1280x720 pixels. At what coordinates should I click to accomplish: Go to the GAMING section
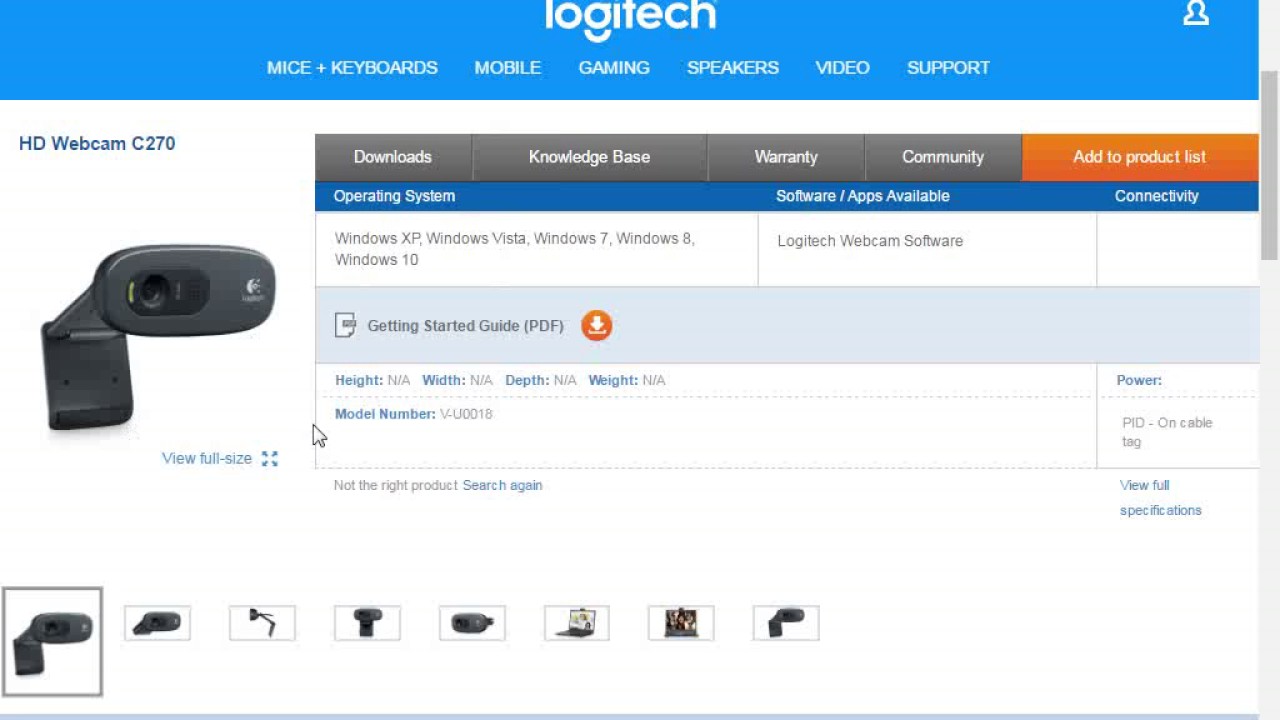(x=614, y=68)
